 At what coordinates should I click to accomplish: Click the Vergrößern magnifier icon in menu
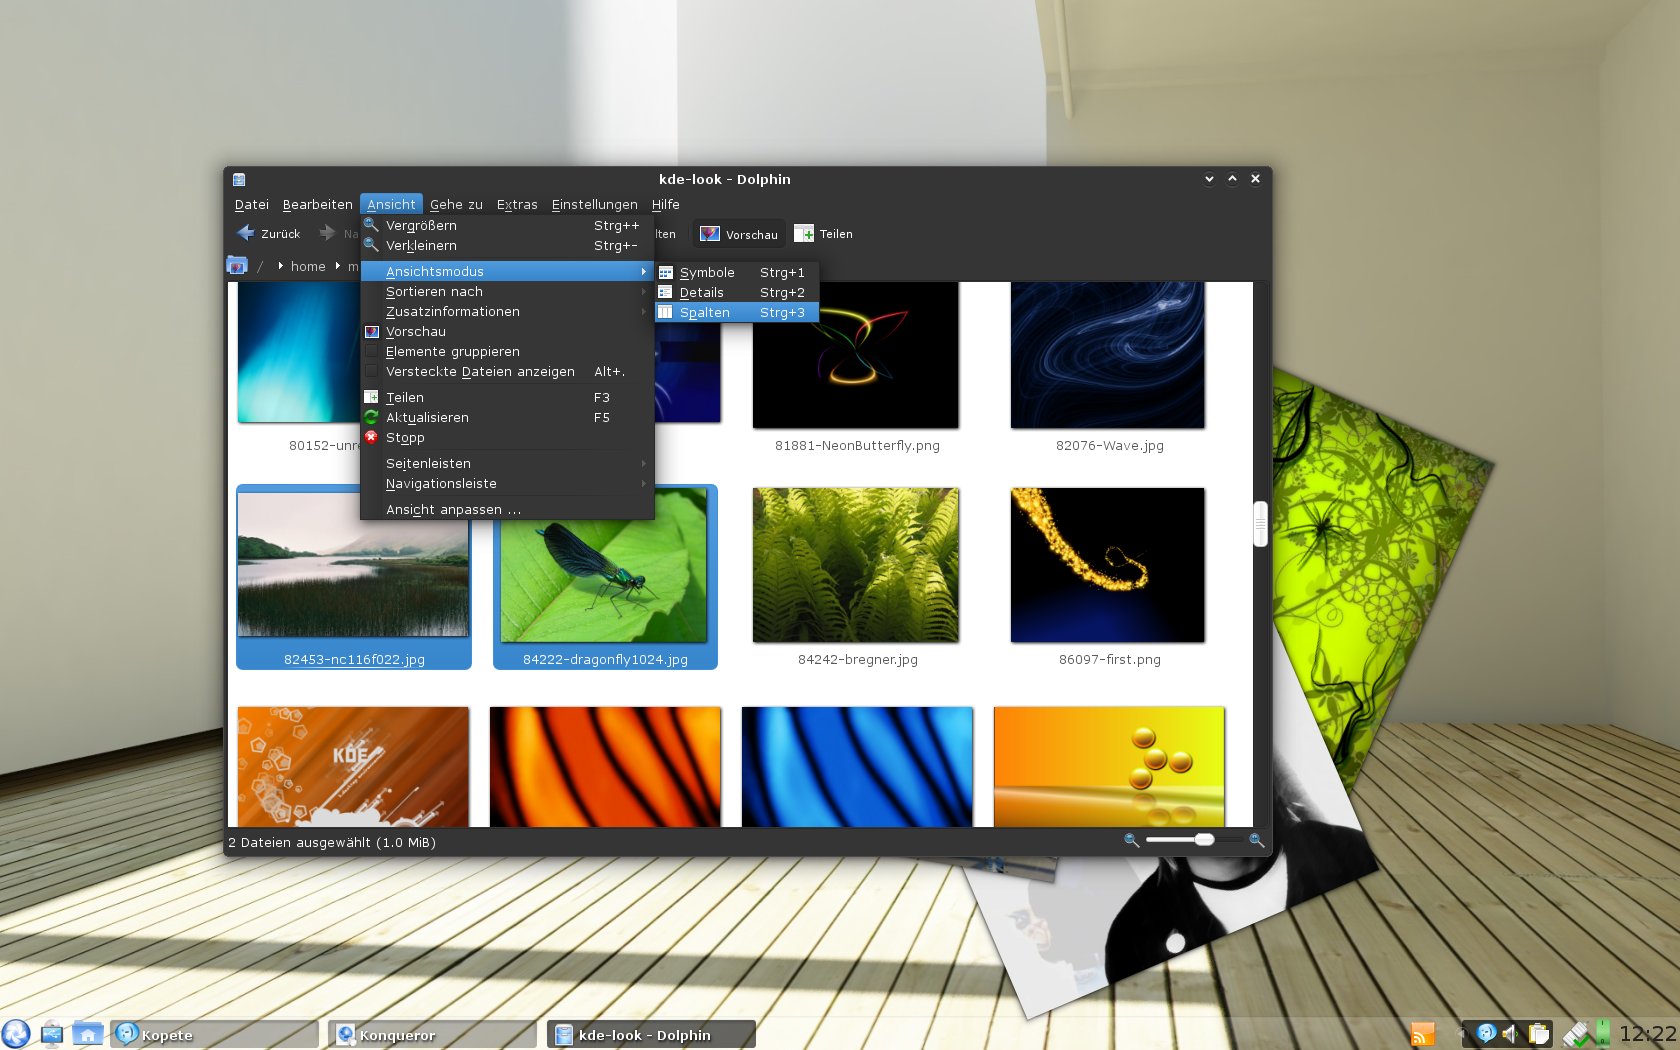coord(371,225)
